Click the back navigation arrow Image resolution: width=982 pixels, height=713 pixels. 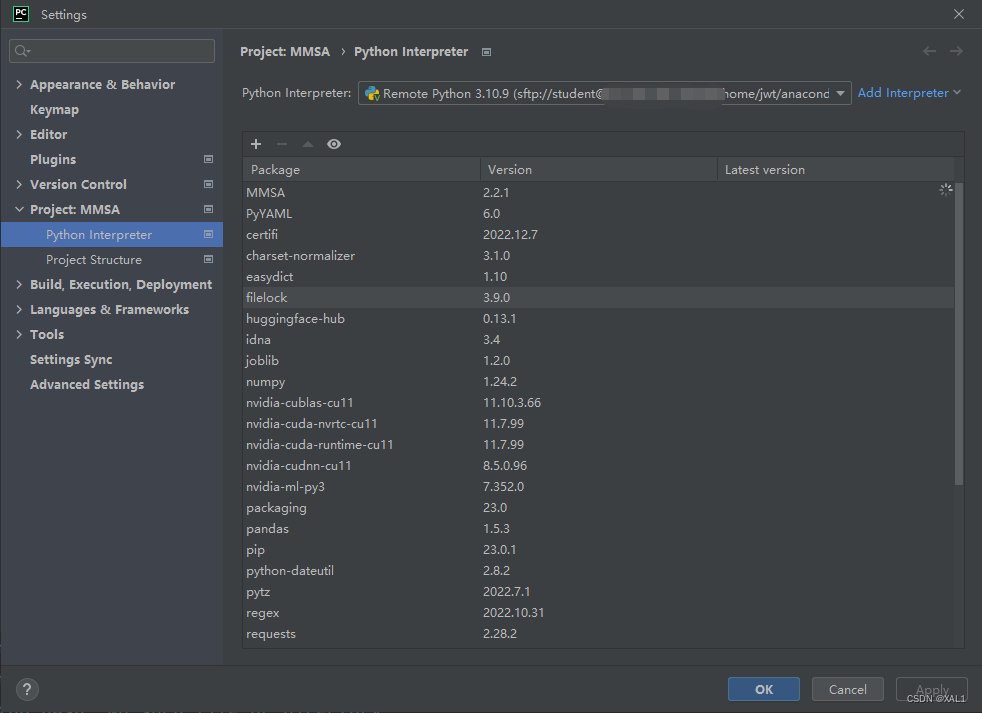click(929, 51)
